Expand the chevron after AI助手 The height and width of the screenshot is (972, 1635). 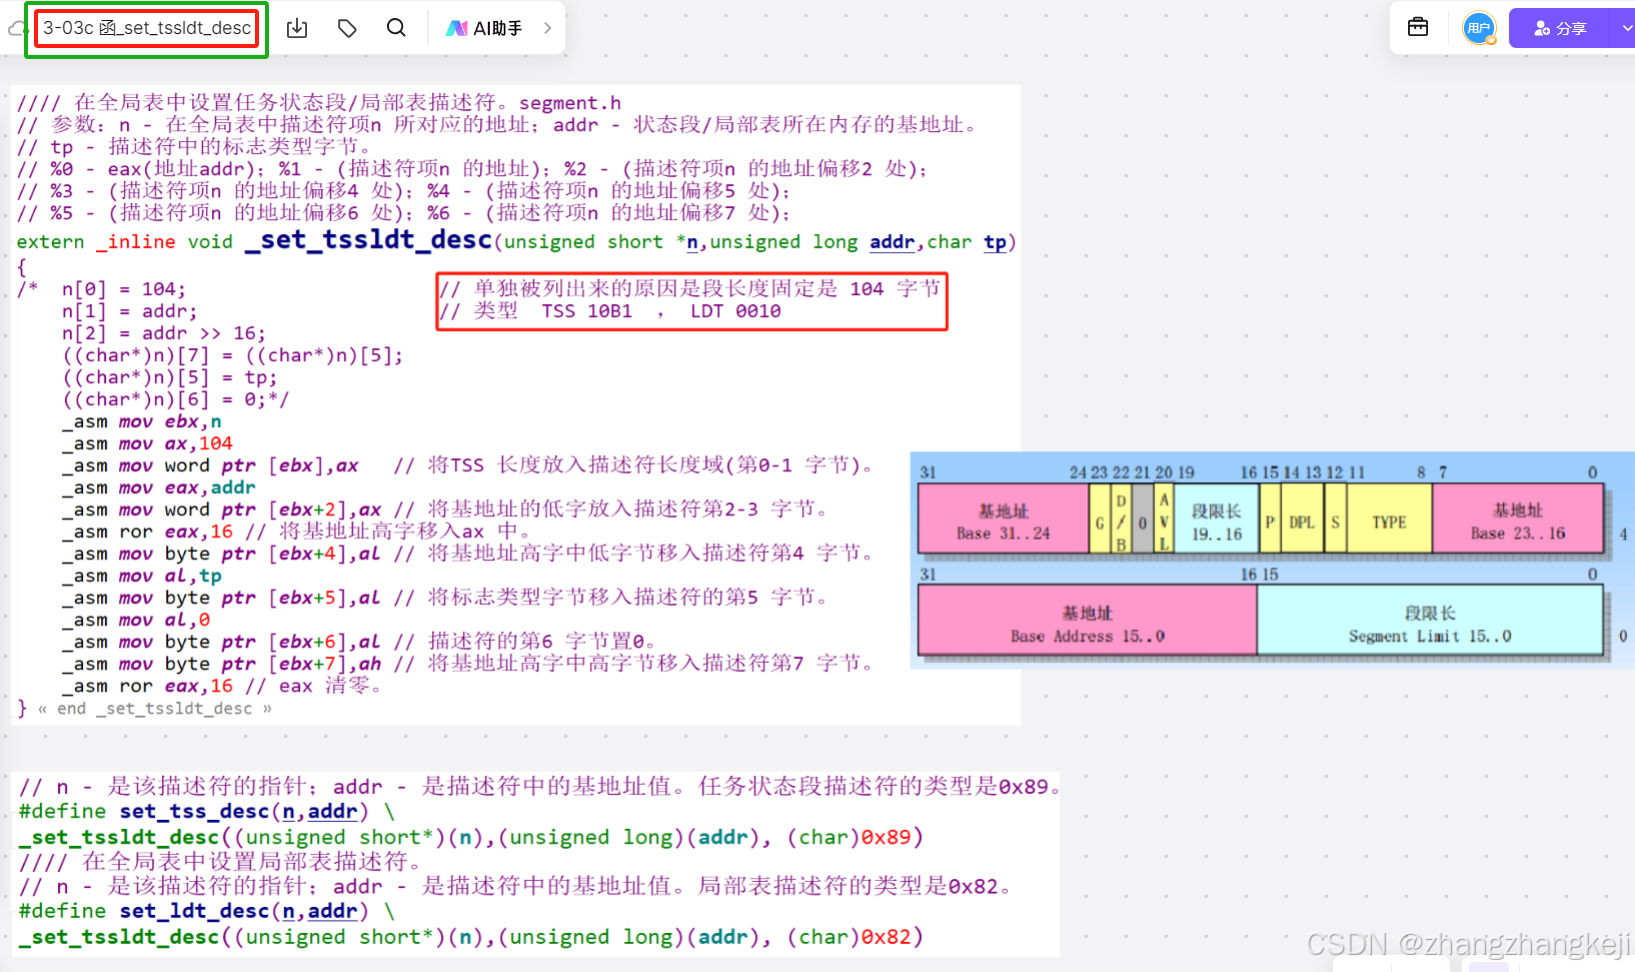[x=547, y=28]
